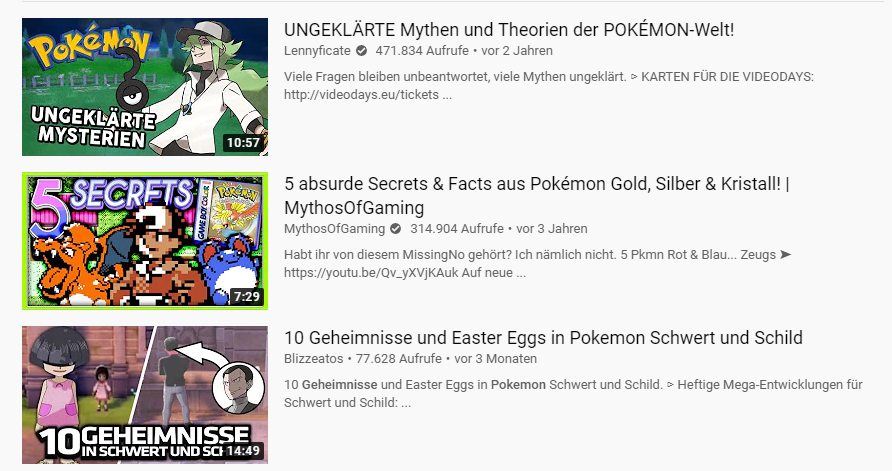This screenshot has width=892, height=471.
Task: Open the title 10 Geheimnisse und Easter Eggs
Action: (x=543, y=337)
